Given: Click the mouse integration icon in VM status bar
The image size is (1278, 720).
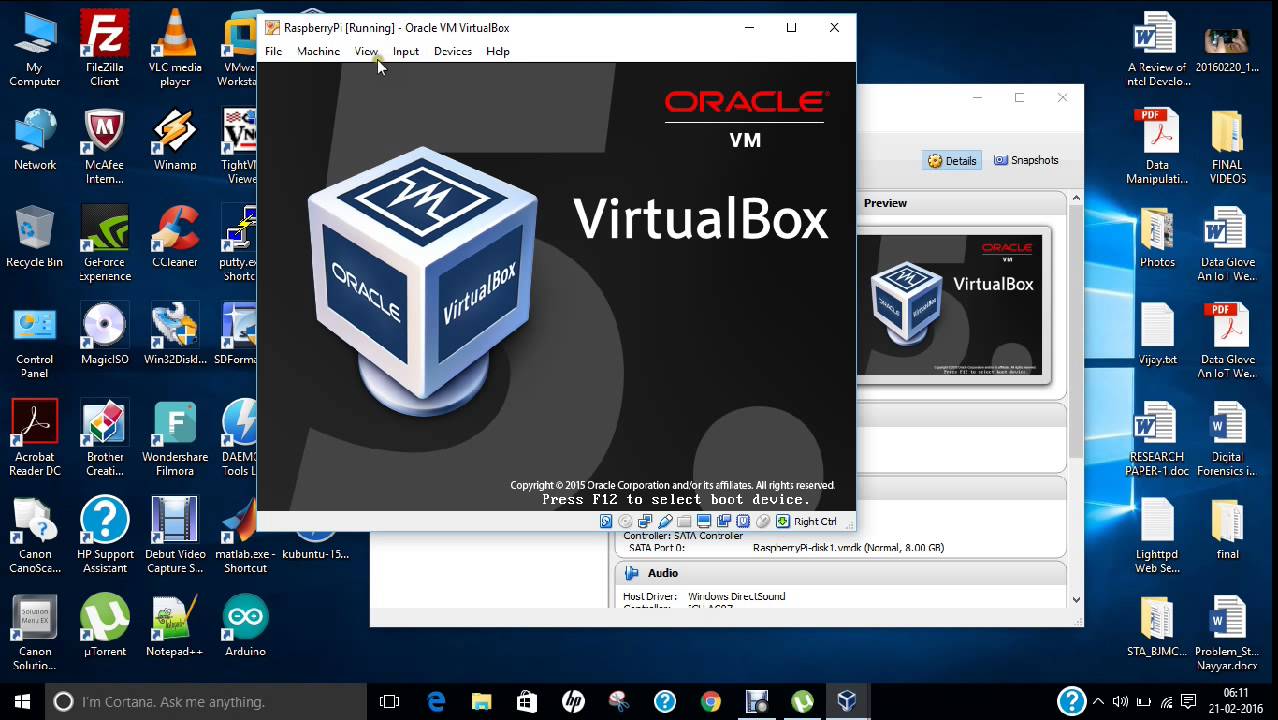Looking at the screenshot, I should (x=763, y=521).
